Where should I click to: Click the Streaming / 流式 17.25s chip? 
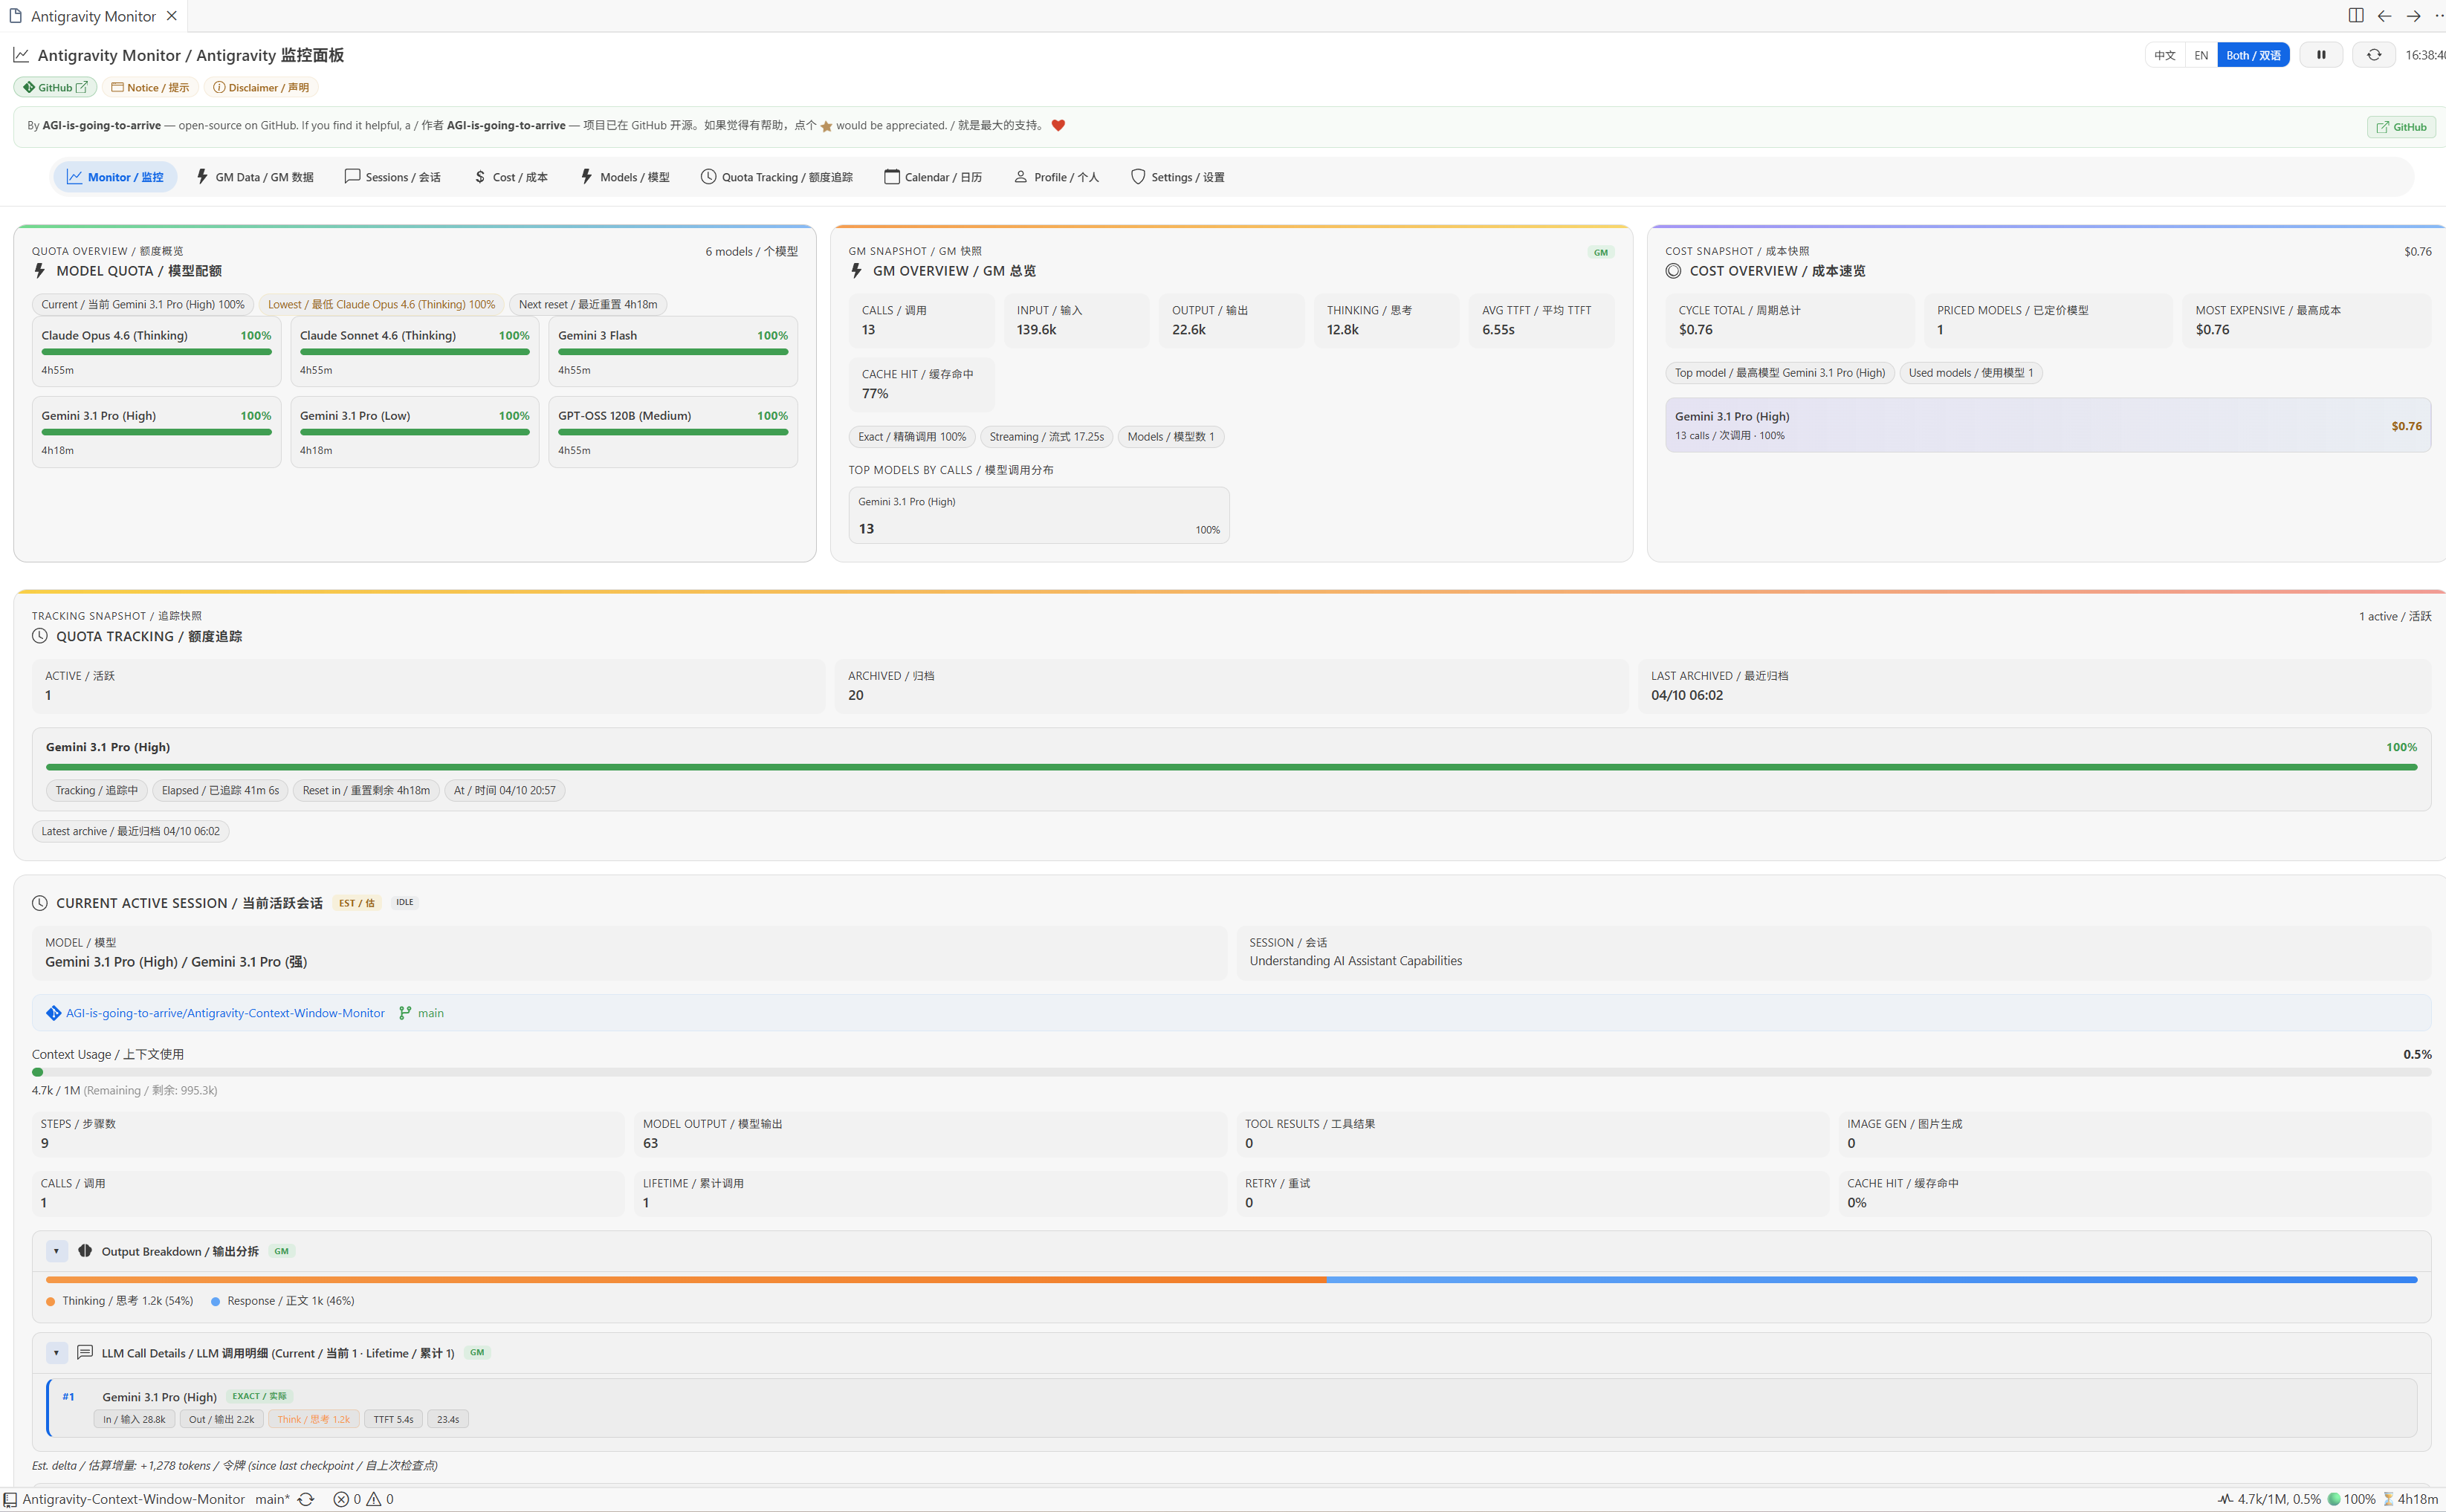pyautogui.click(x=1046, y=437)
